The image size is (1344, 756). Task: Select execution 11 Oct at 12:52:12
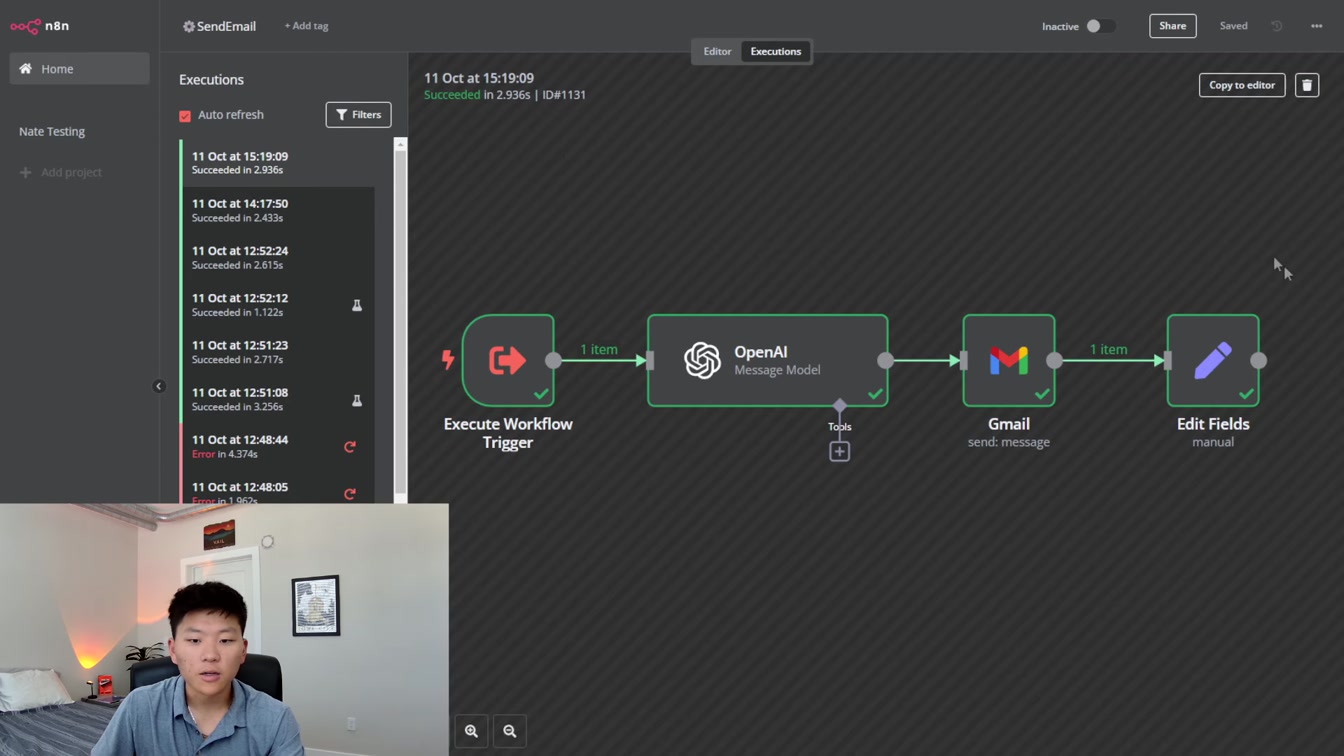(x=277, y=304)
